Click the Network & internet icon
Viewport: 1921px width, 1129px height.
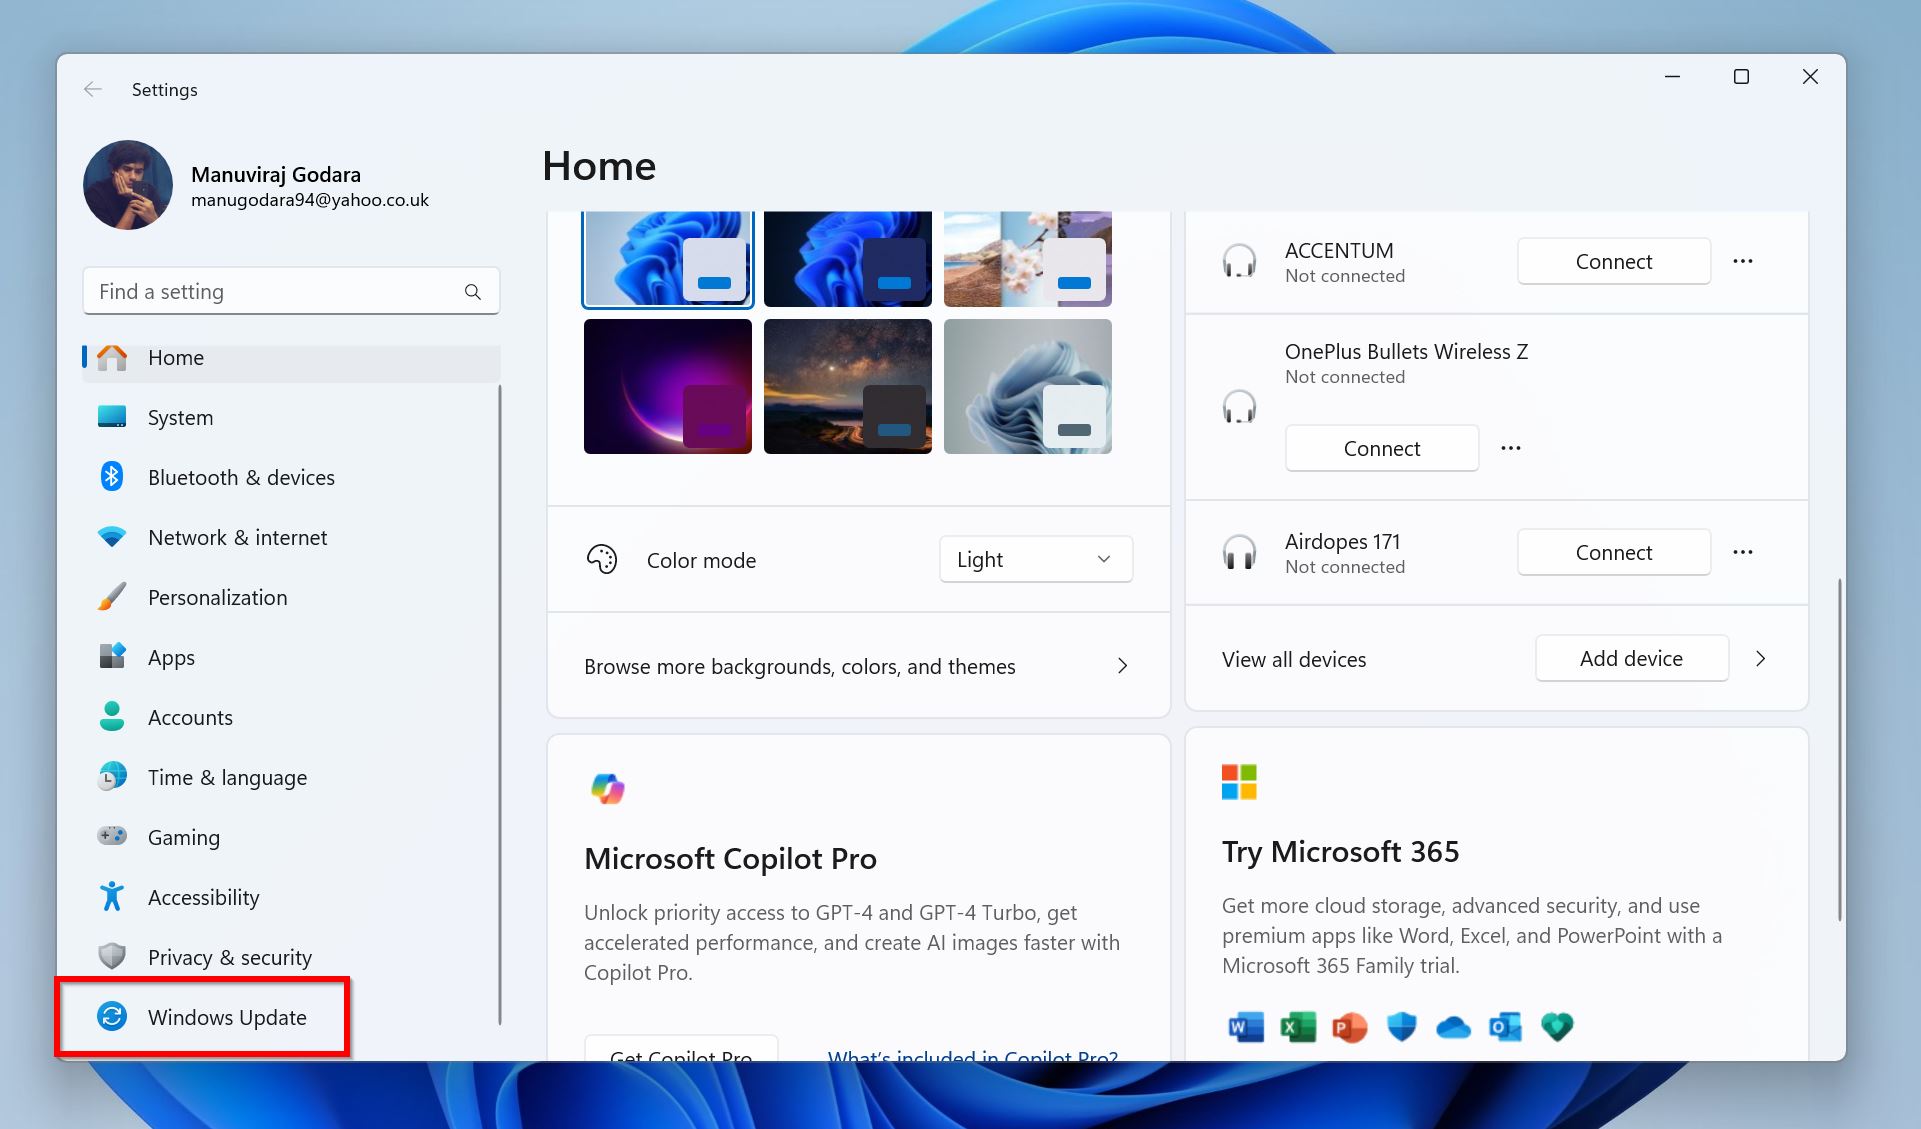coord(111,536)
